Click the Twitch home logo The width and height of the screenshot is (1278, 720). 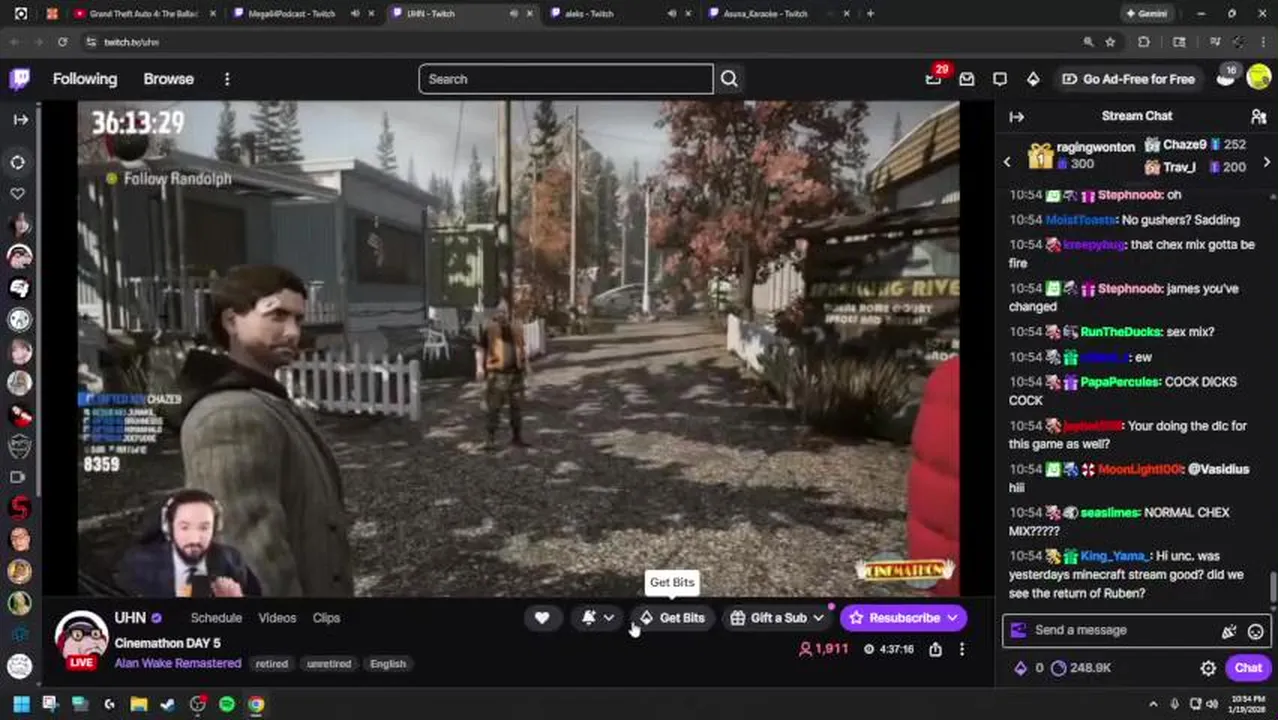[x=20, y=79]
